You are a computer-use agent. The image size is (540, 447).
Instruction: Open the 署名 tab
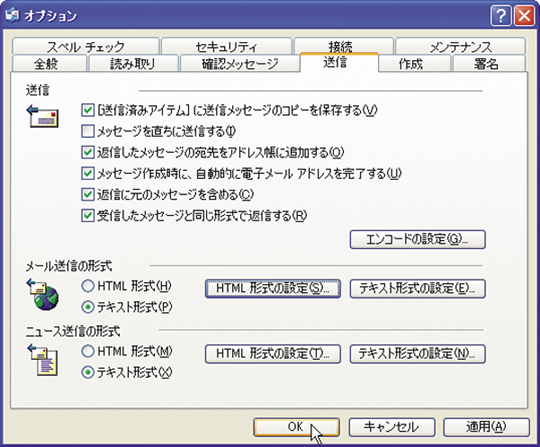pos(486,64)
